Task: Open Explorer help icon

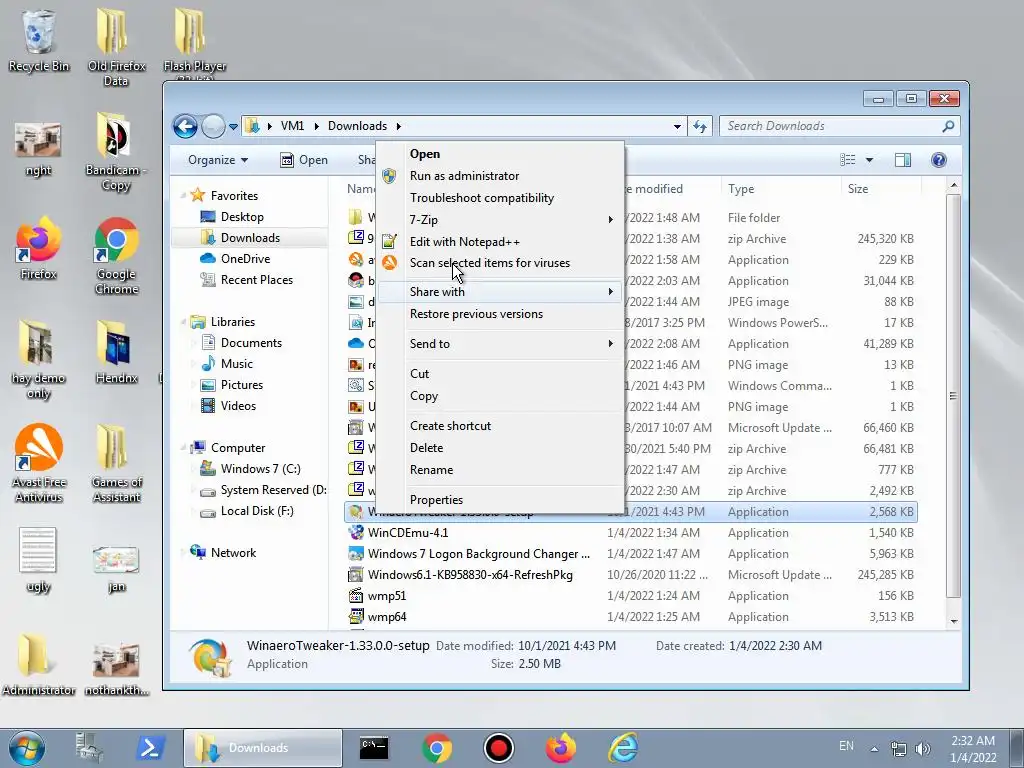Action: click(x=938, y=160)
